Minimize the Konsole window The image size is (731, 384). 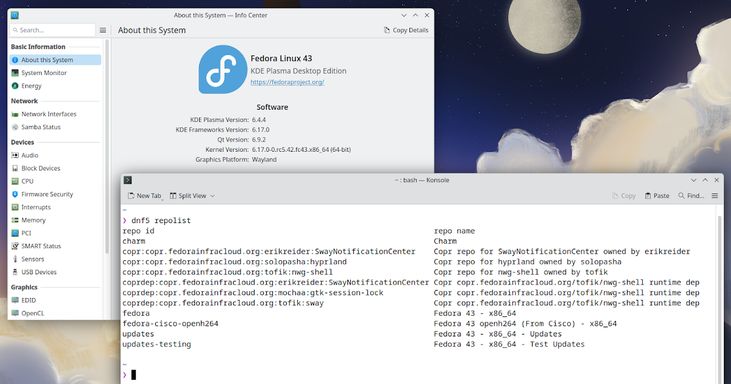(693, 180)
